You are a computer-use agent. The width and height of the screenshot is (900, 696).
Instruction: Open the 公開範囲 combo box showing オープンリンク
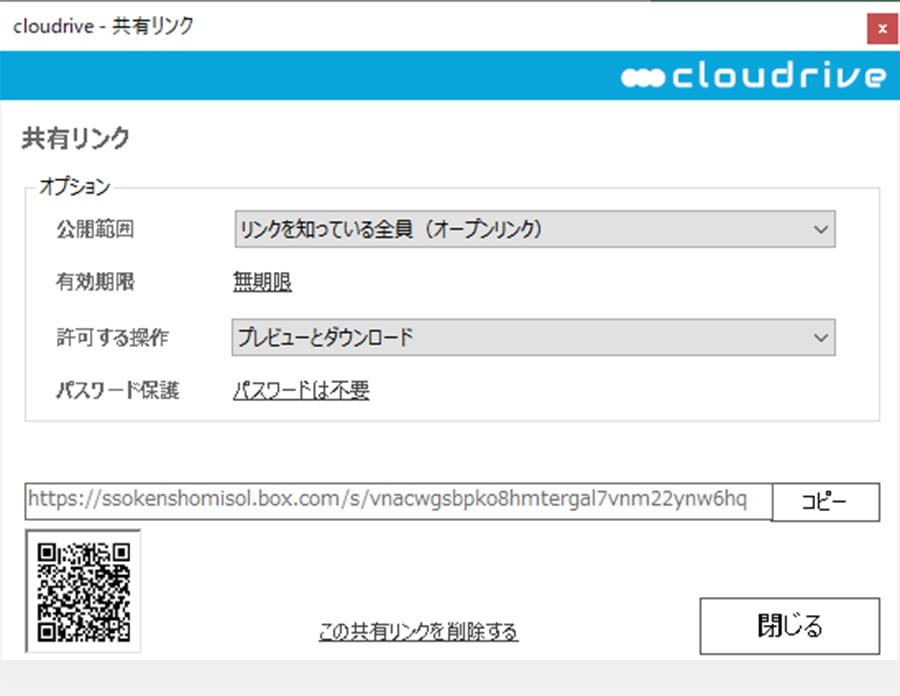[x=534, y=229]
